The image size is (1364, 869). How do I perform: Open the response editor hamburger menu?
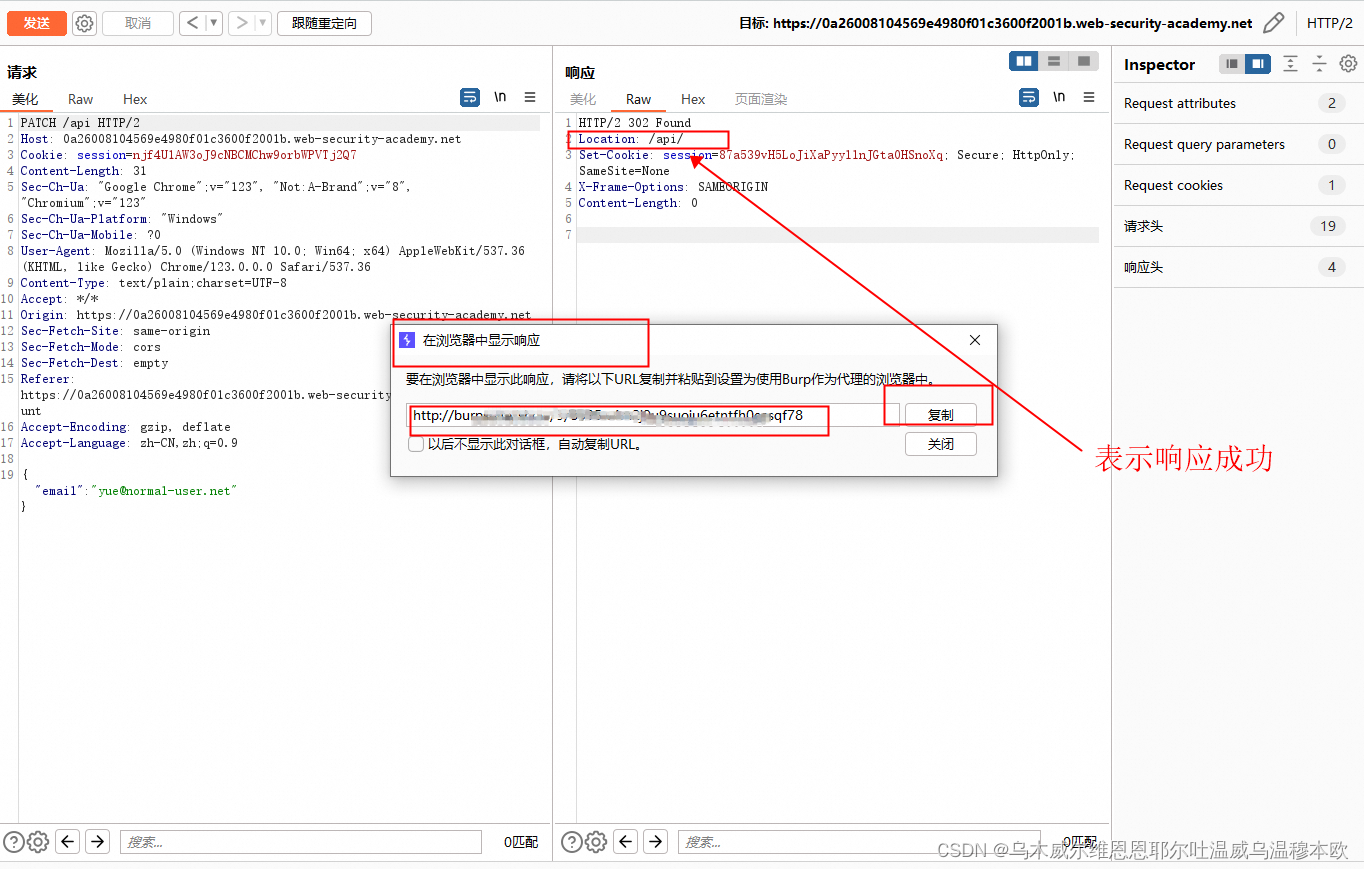[x=1089, y=97]
